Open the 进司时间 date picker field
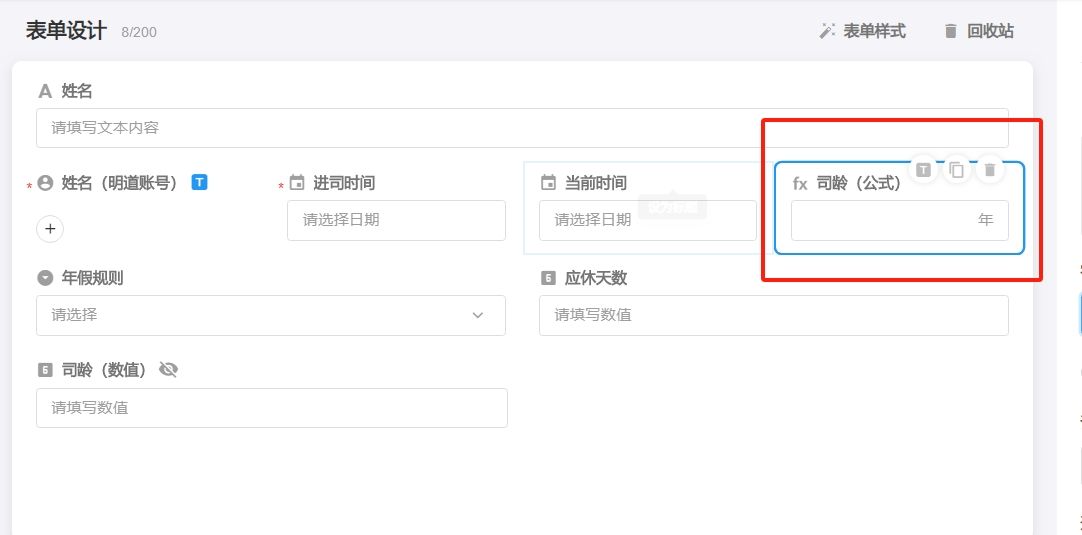The height and width of the screenshot is (535, 1082). point(396,220)
